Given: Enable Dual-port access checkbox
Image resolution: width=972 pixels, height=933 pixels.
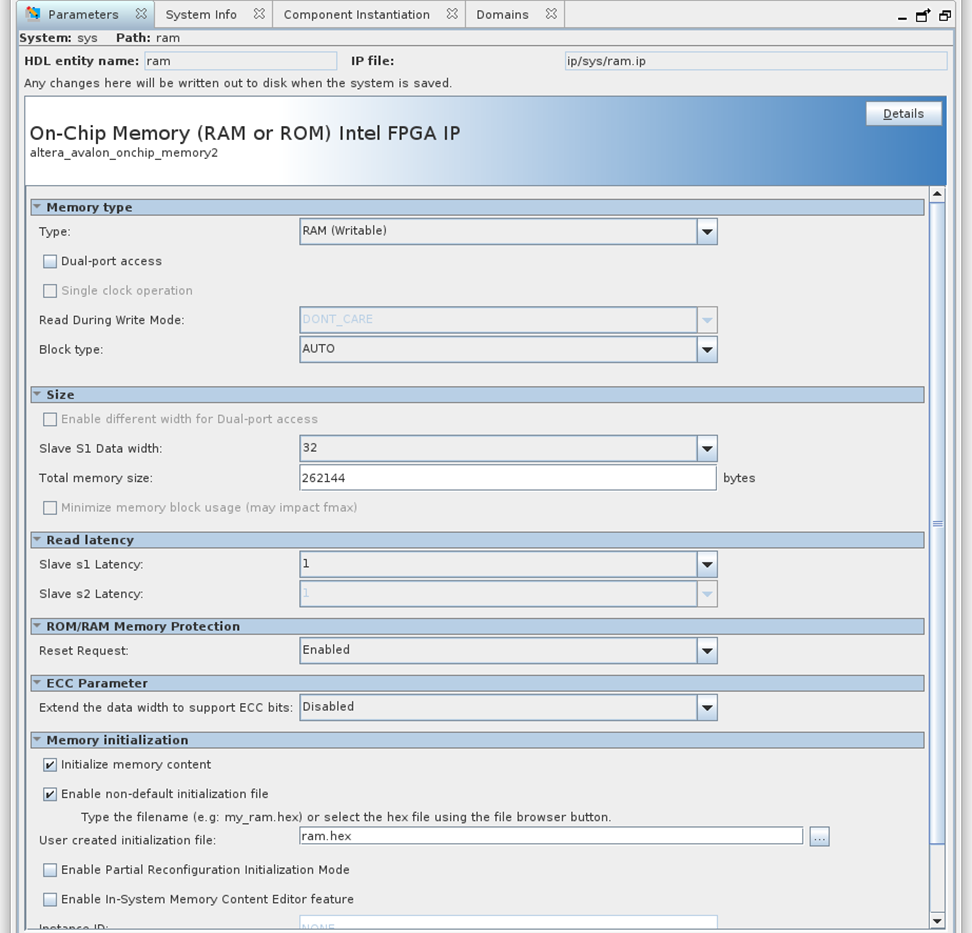Looking at the screenshot, I should [50, 262].
